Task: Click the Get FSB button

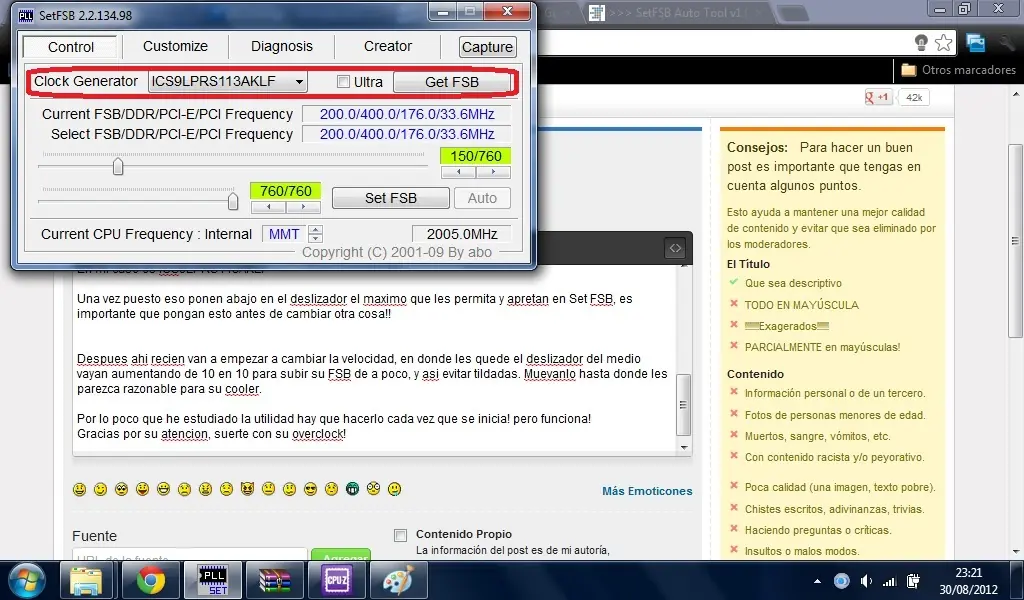Action: 452,82
